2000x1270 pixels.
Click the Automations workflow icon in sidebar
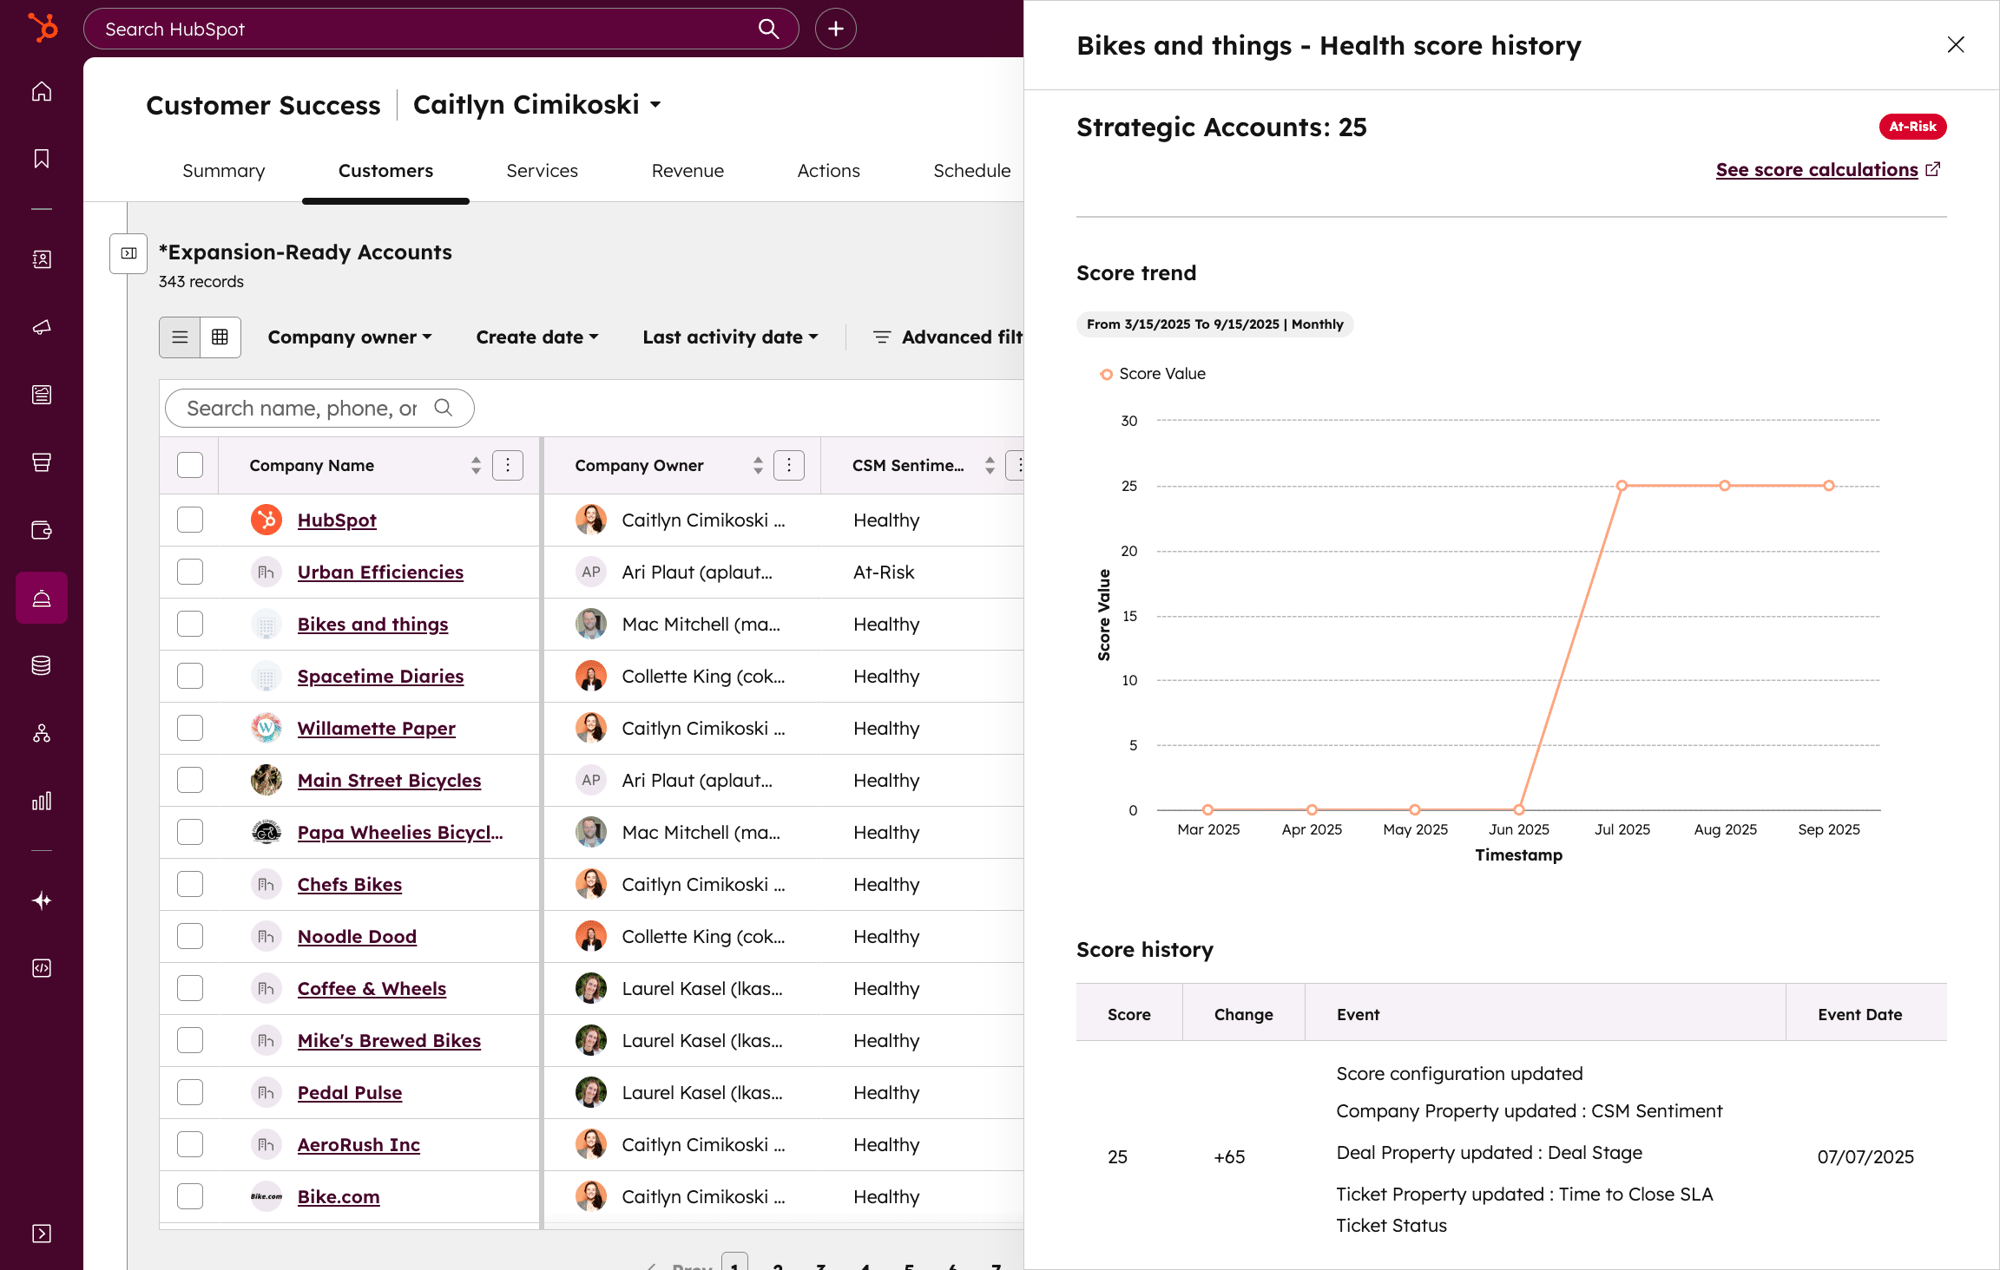(41, 733)
